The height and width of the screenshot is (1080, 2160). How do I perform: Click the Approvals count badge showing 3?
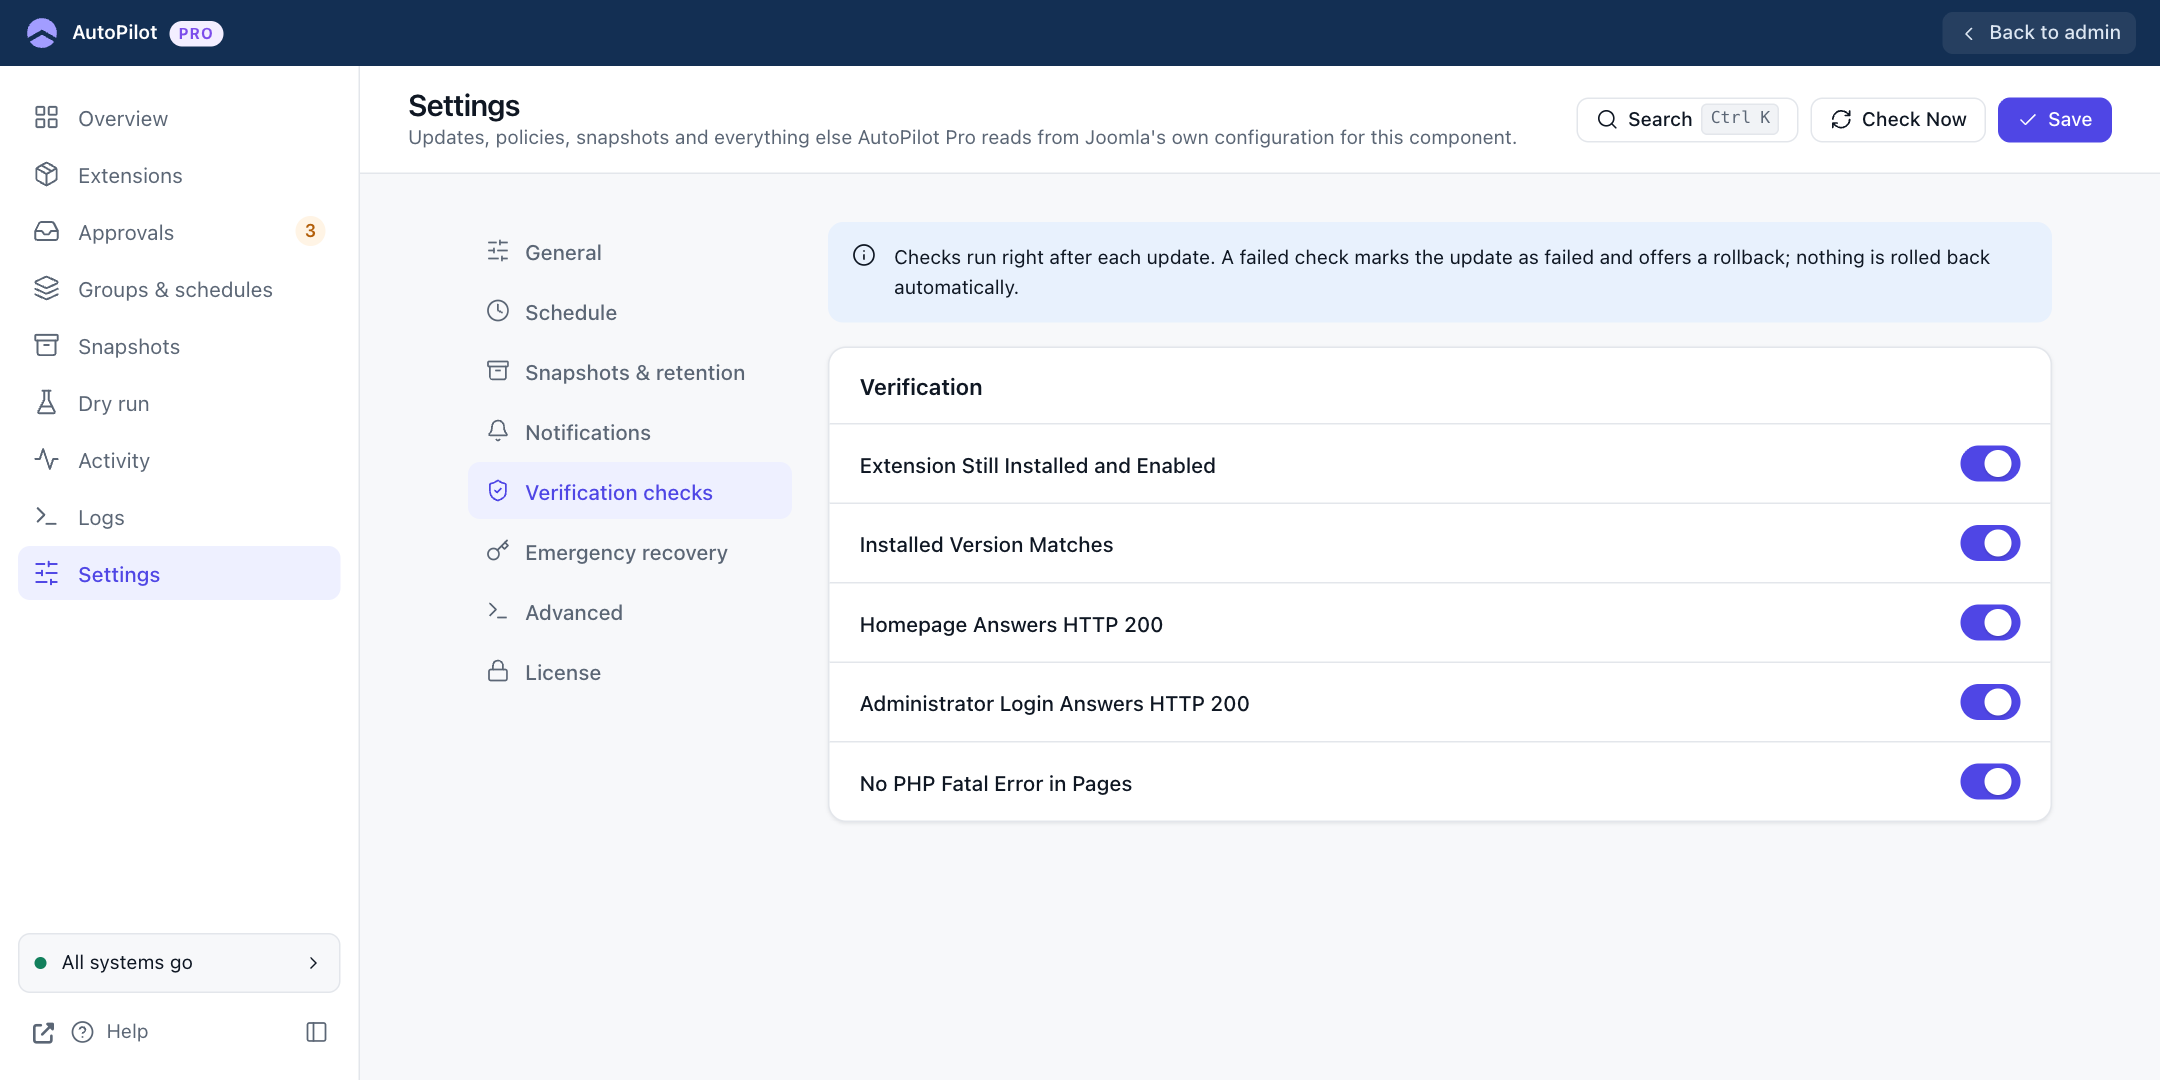click(310, 231)
